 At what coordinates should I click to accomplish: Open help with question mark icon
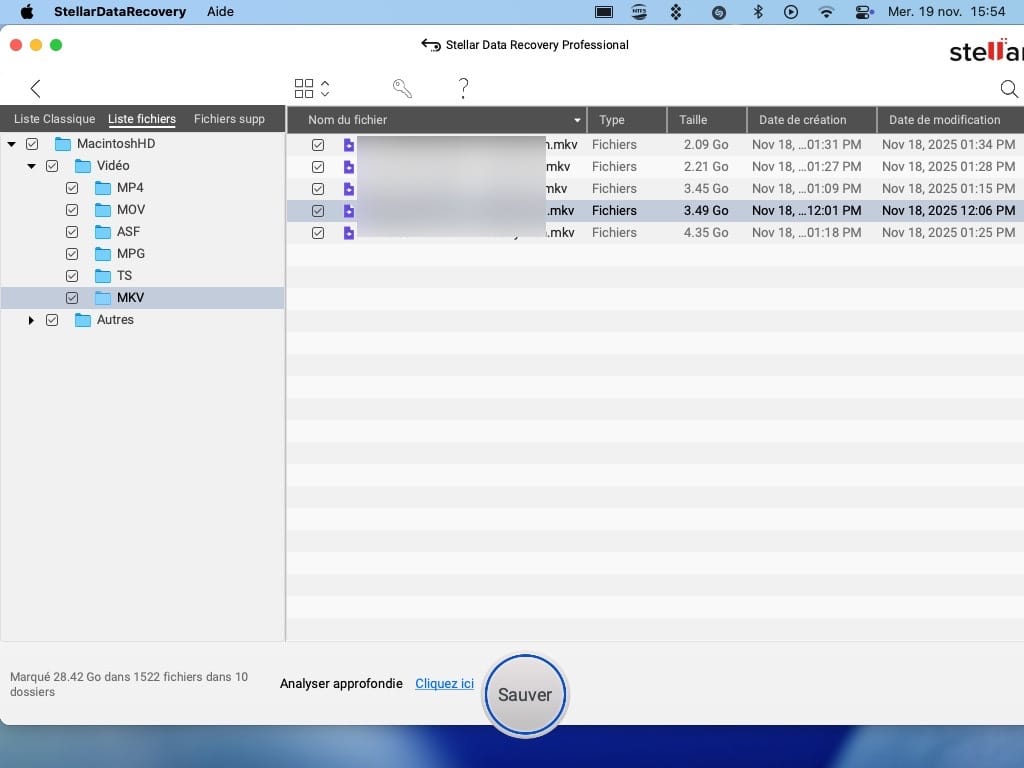tap(463, 88)
